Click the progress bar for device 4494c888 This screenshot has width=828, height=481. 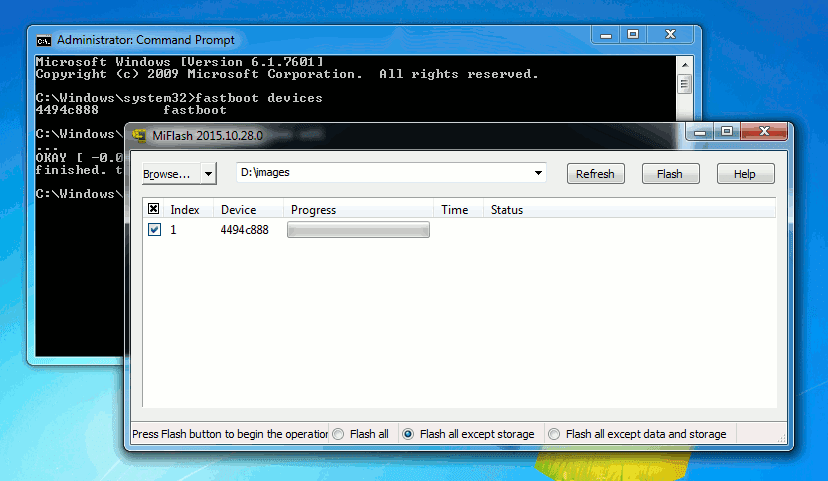pyautogui.click(x=358, y=230)
